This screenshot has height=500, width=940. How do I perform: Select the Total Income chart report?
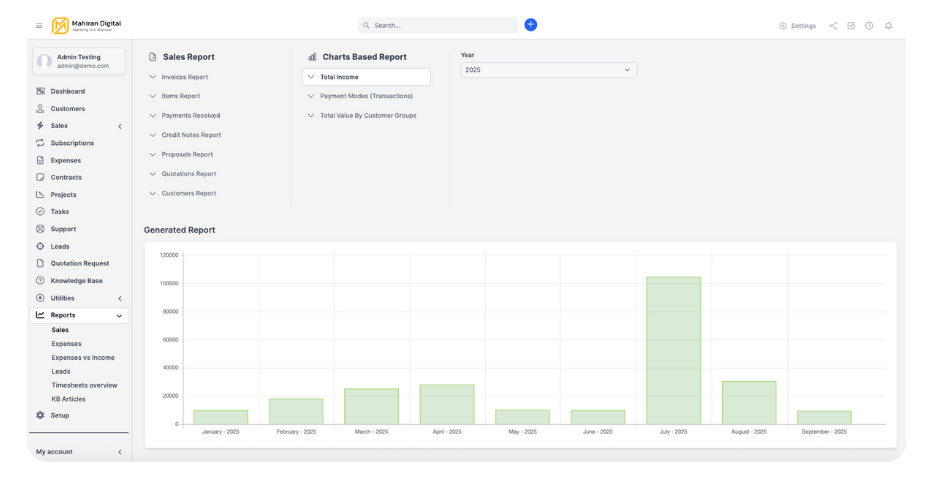tap(366, 77)
